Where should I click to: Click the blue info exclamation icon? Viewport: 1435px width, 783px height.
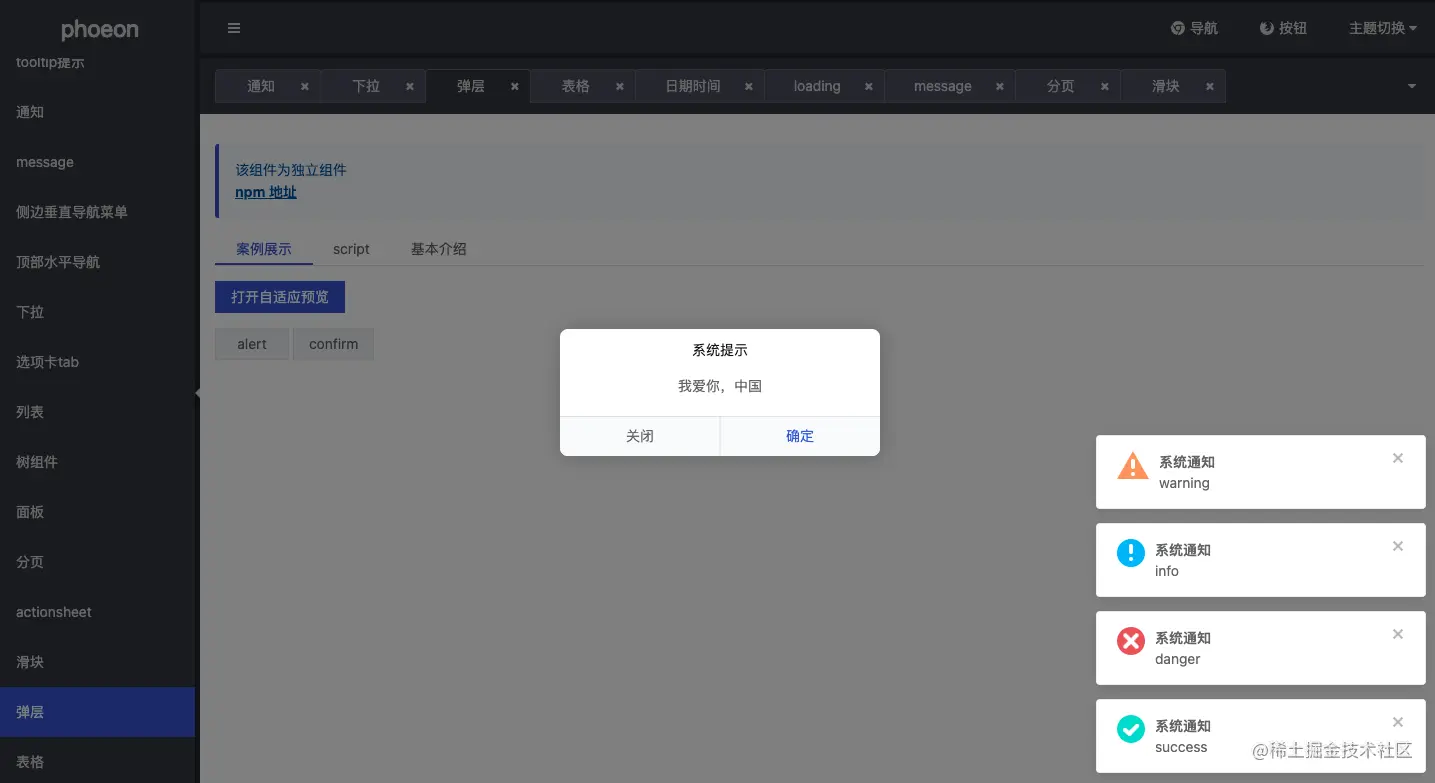click(1131, 553)
